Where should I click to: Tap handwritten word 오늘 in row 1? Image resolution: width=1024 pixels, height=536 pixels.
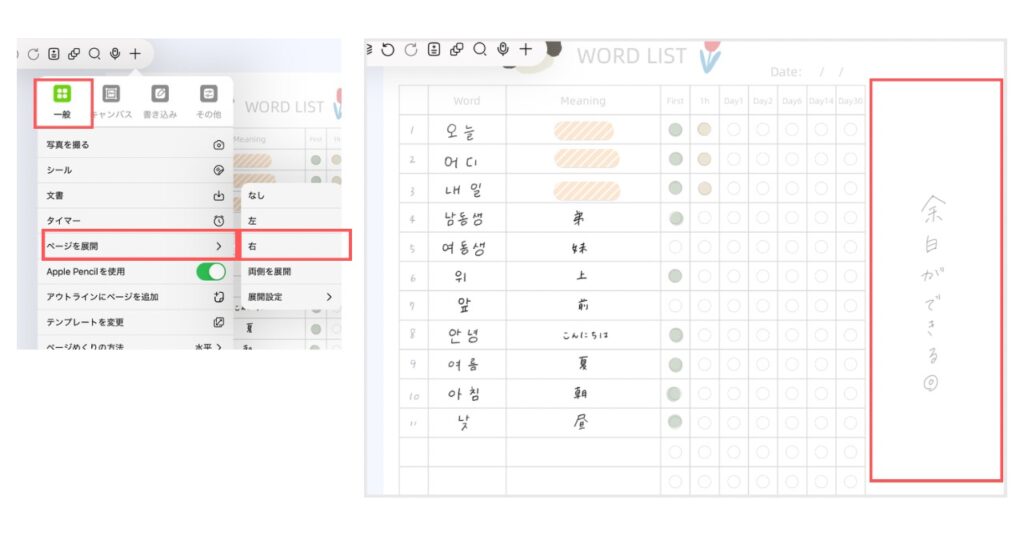pyautogui.click(x=461, y=131)
